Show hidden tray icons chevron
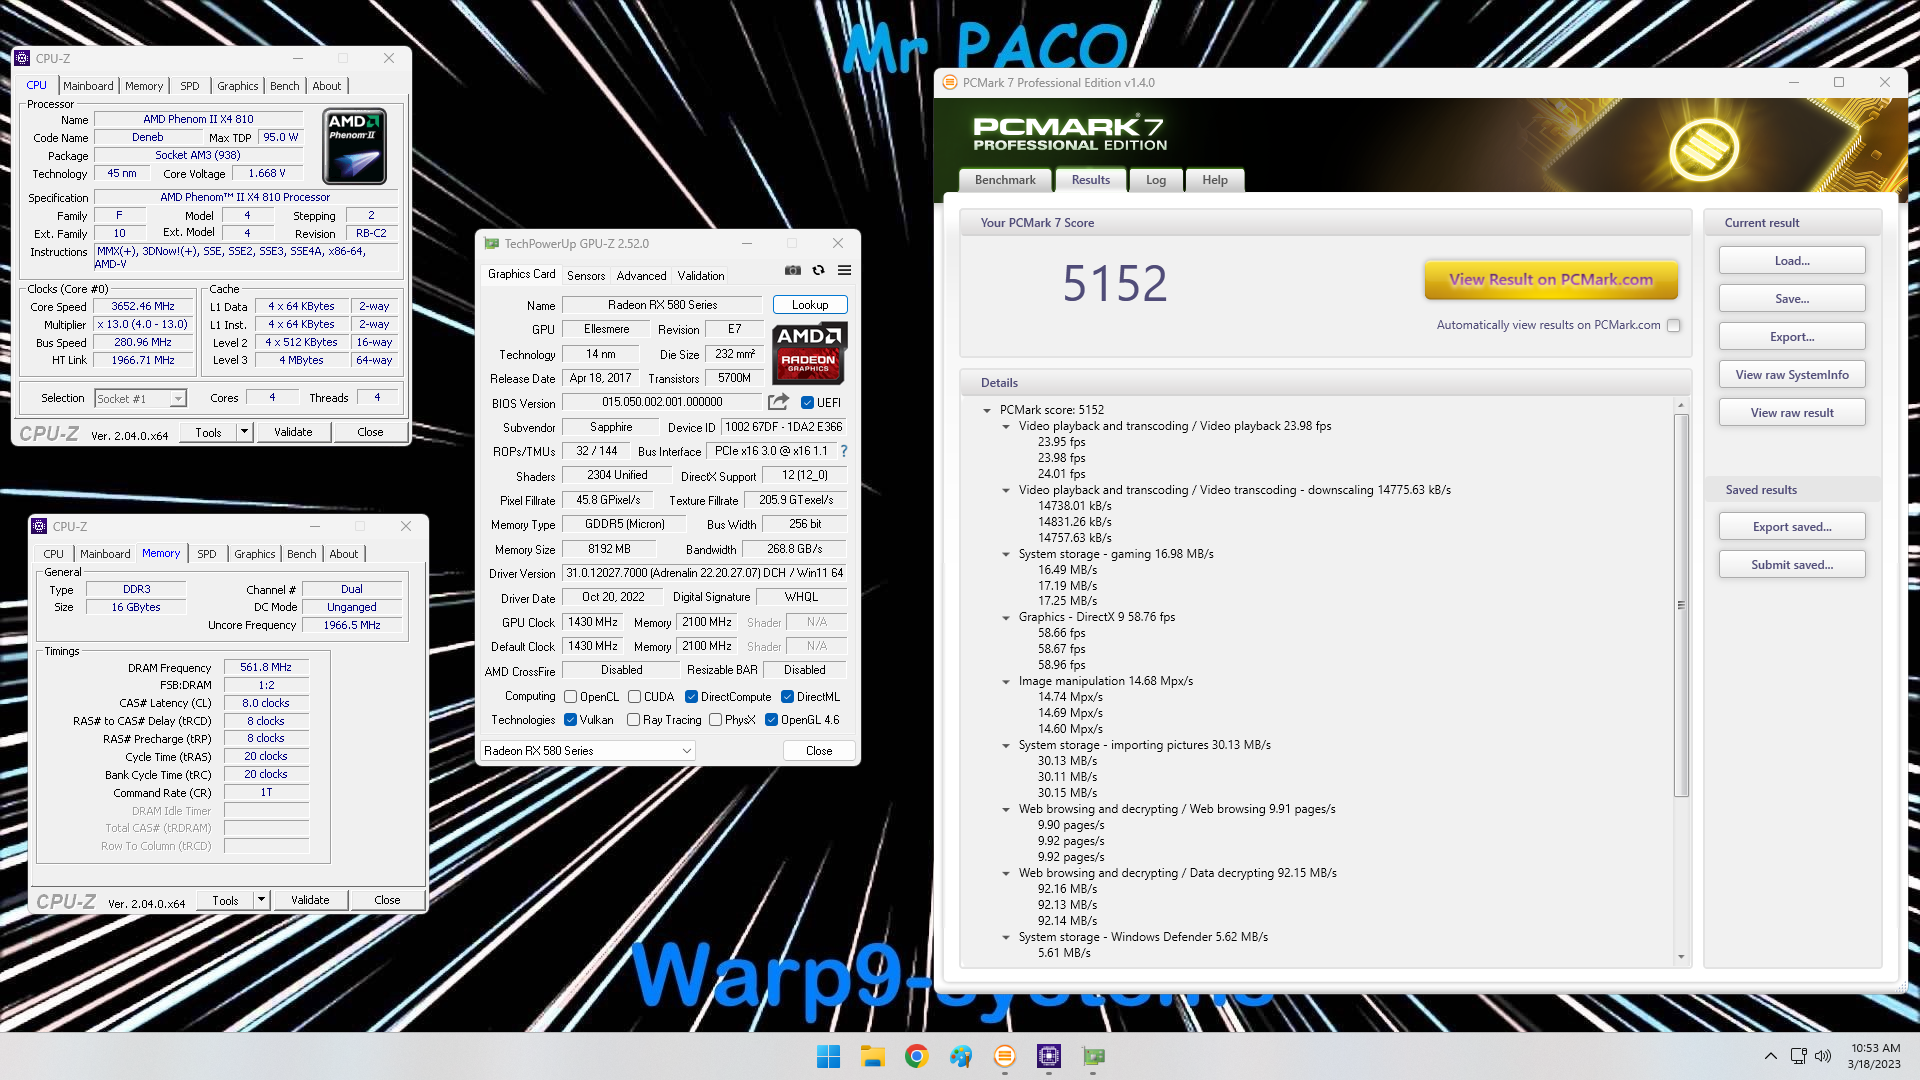The height and width of the screenshot is (1080, 1920). click(x=1770, y=1056)
